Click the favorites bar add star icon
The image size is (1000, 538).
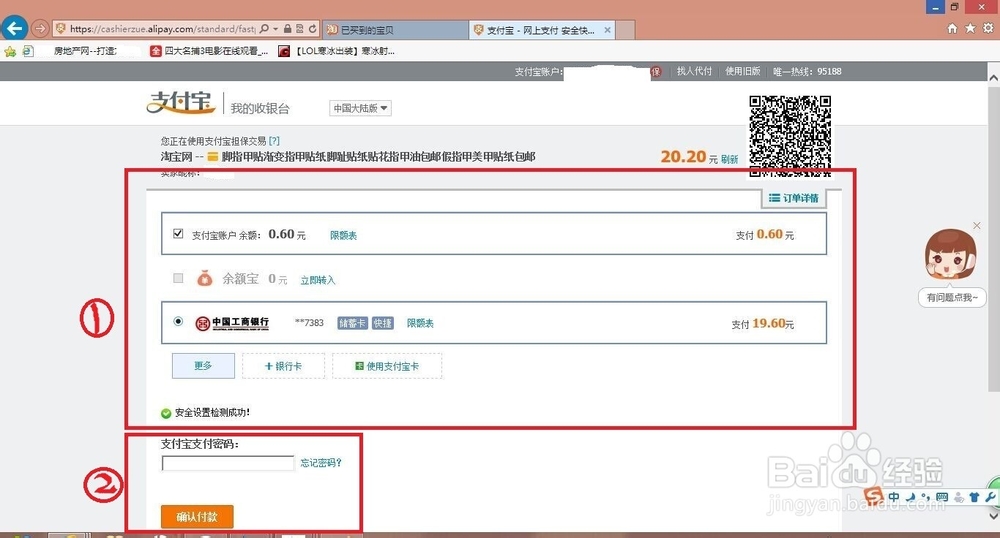click(x=10, y=51)
